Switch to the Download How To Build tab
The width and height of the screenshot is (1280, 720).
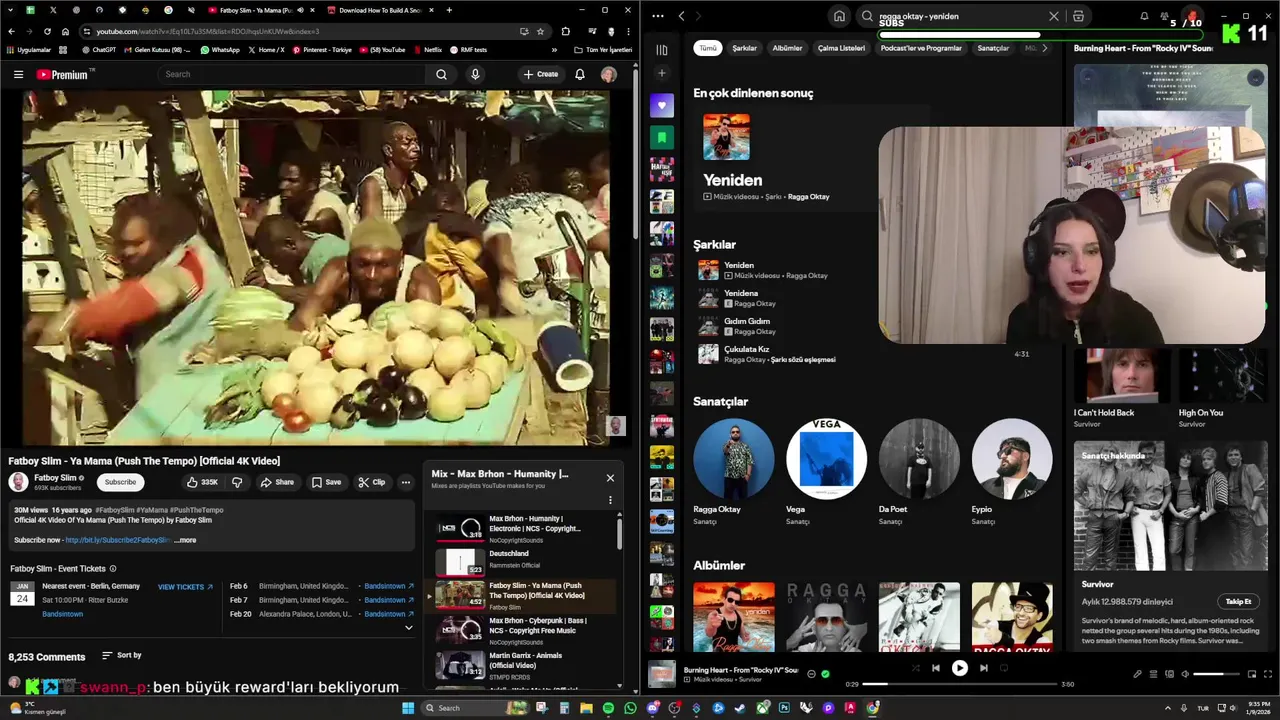(x=380, y=10)
